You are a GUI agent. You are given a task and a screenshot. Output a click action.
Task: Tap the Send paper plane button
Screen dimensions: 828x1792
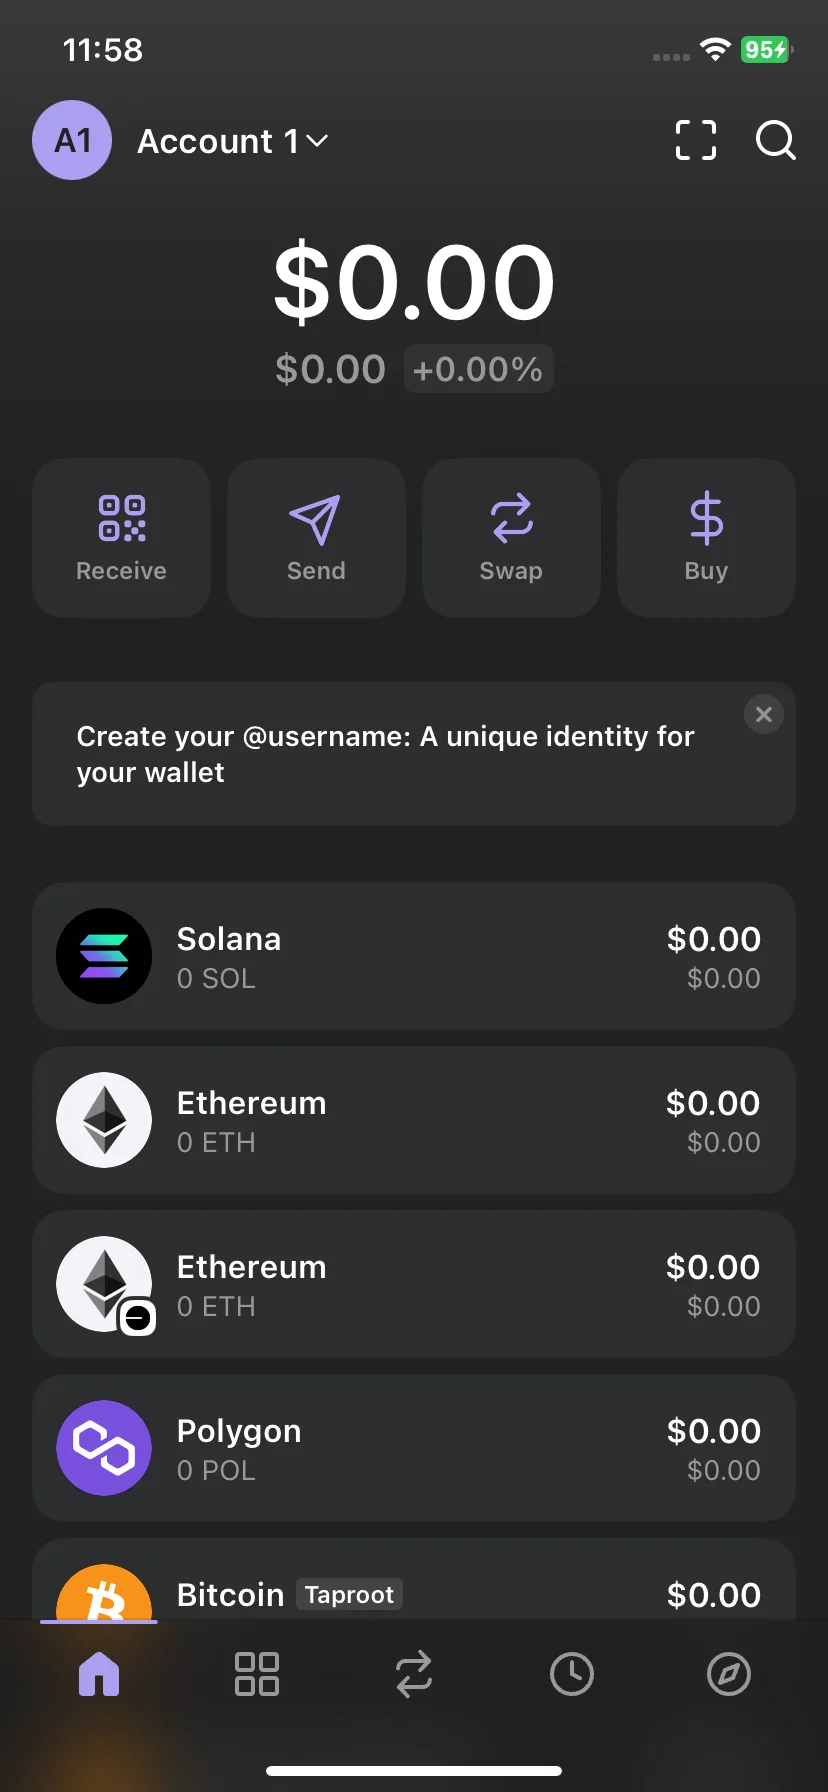(316, 538)
